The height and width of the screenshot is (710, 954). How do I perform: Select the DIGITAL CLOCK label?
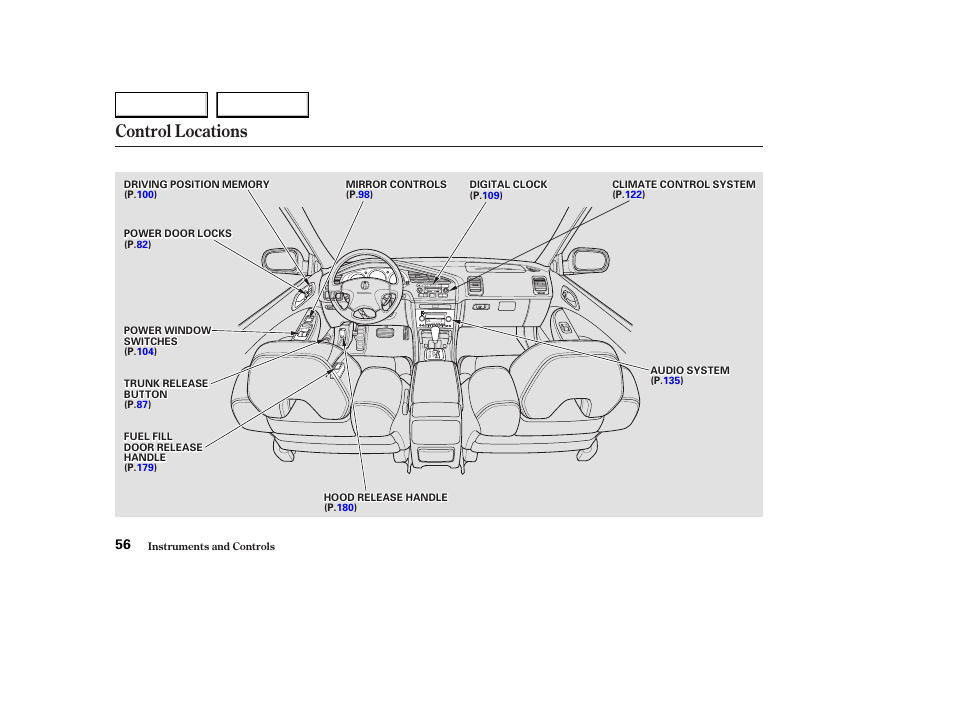pyautogui.click(x=508, y=184)
